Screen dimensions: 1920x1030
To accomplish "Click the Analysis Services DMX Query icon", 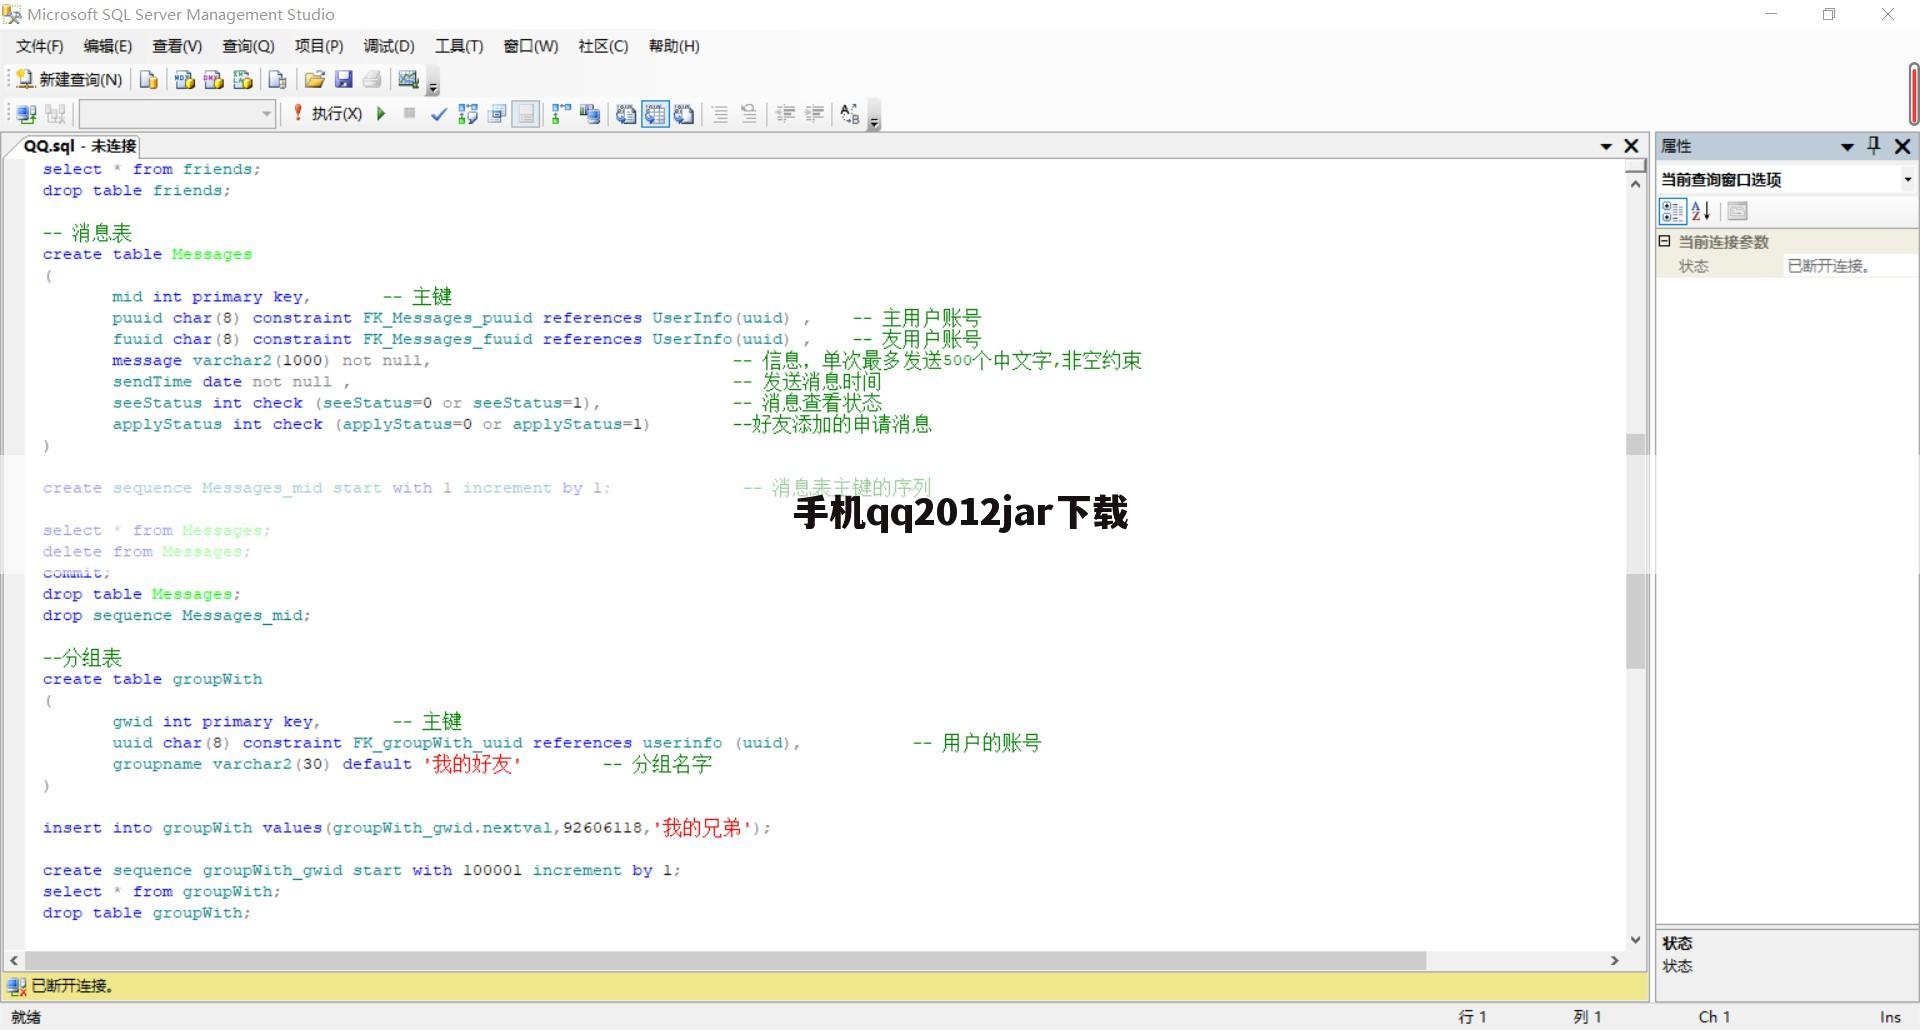I will [213, 80].
